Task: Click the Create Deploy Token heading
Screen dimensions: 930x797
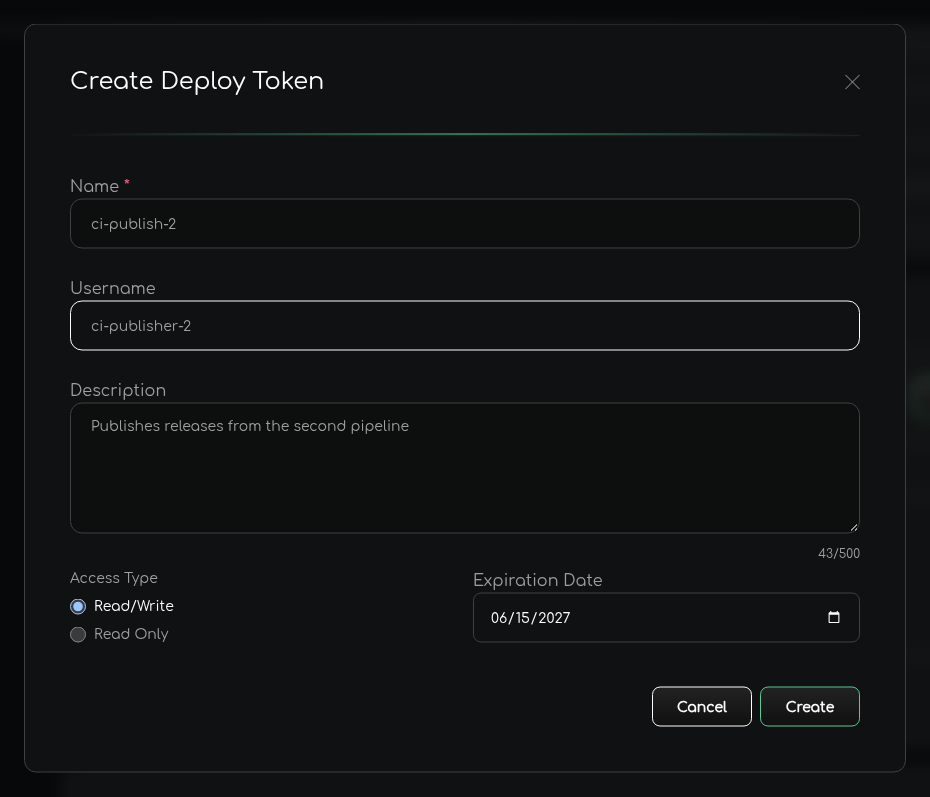Action: [197, 81]
